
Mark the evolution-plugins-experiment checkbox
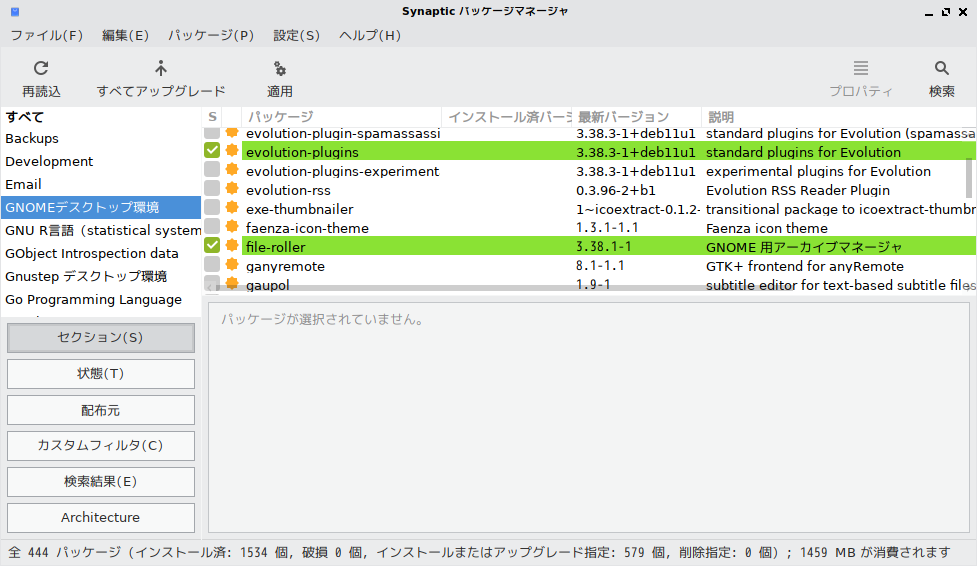point(212,170)
